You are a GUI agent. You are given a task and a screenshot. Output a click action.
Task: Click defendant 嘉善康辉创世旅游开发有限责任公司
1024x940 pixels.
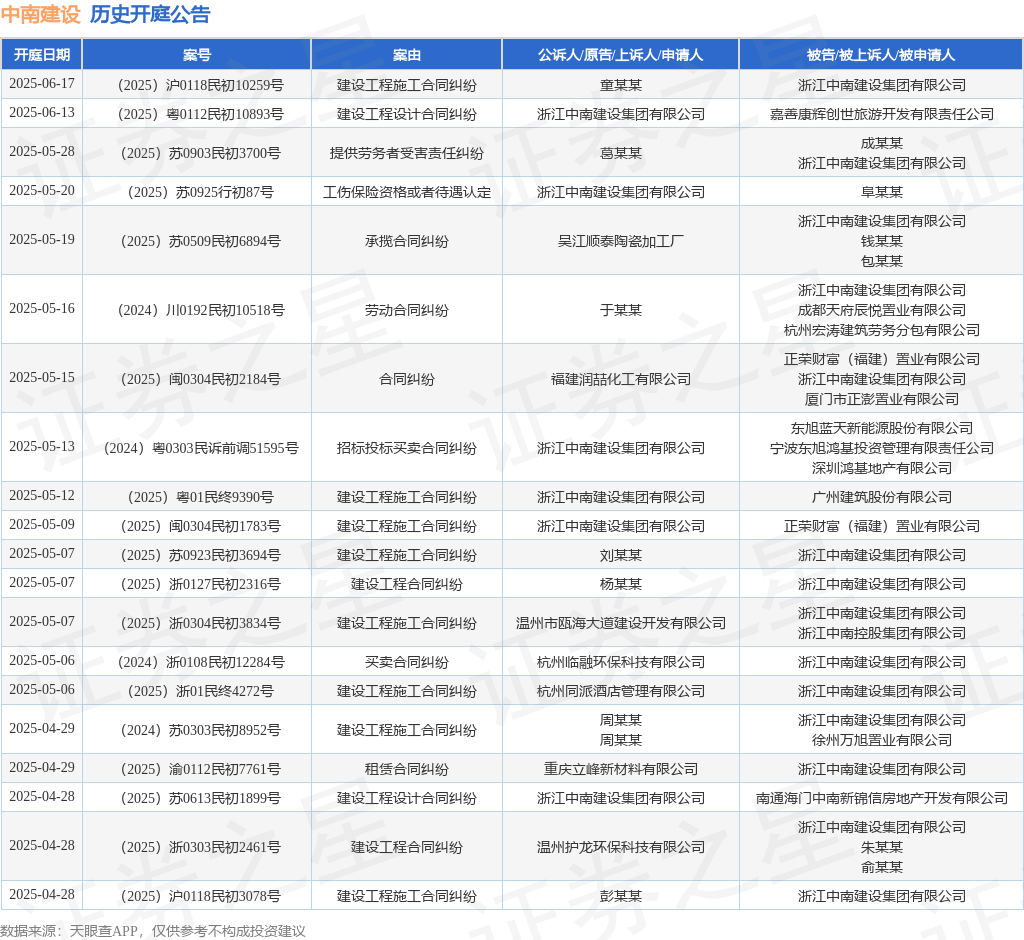[x=882, y=114]
